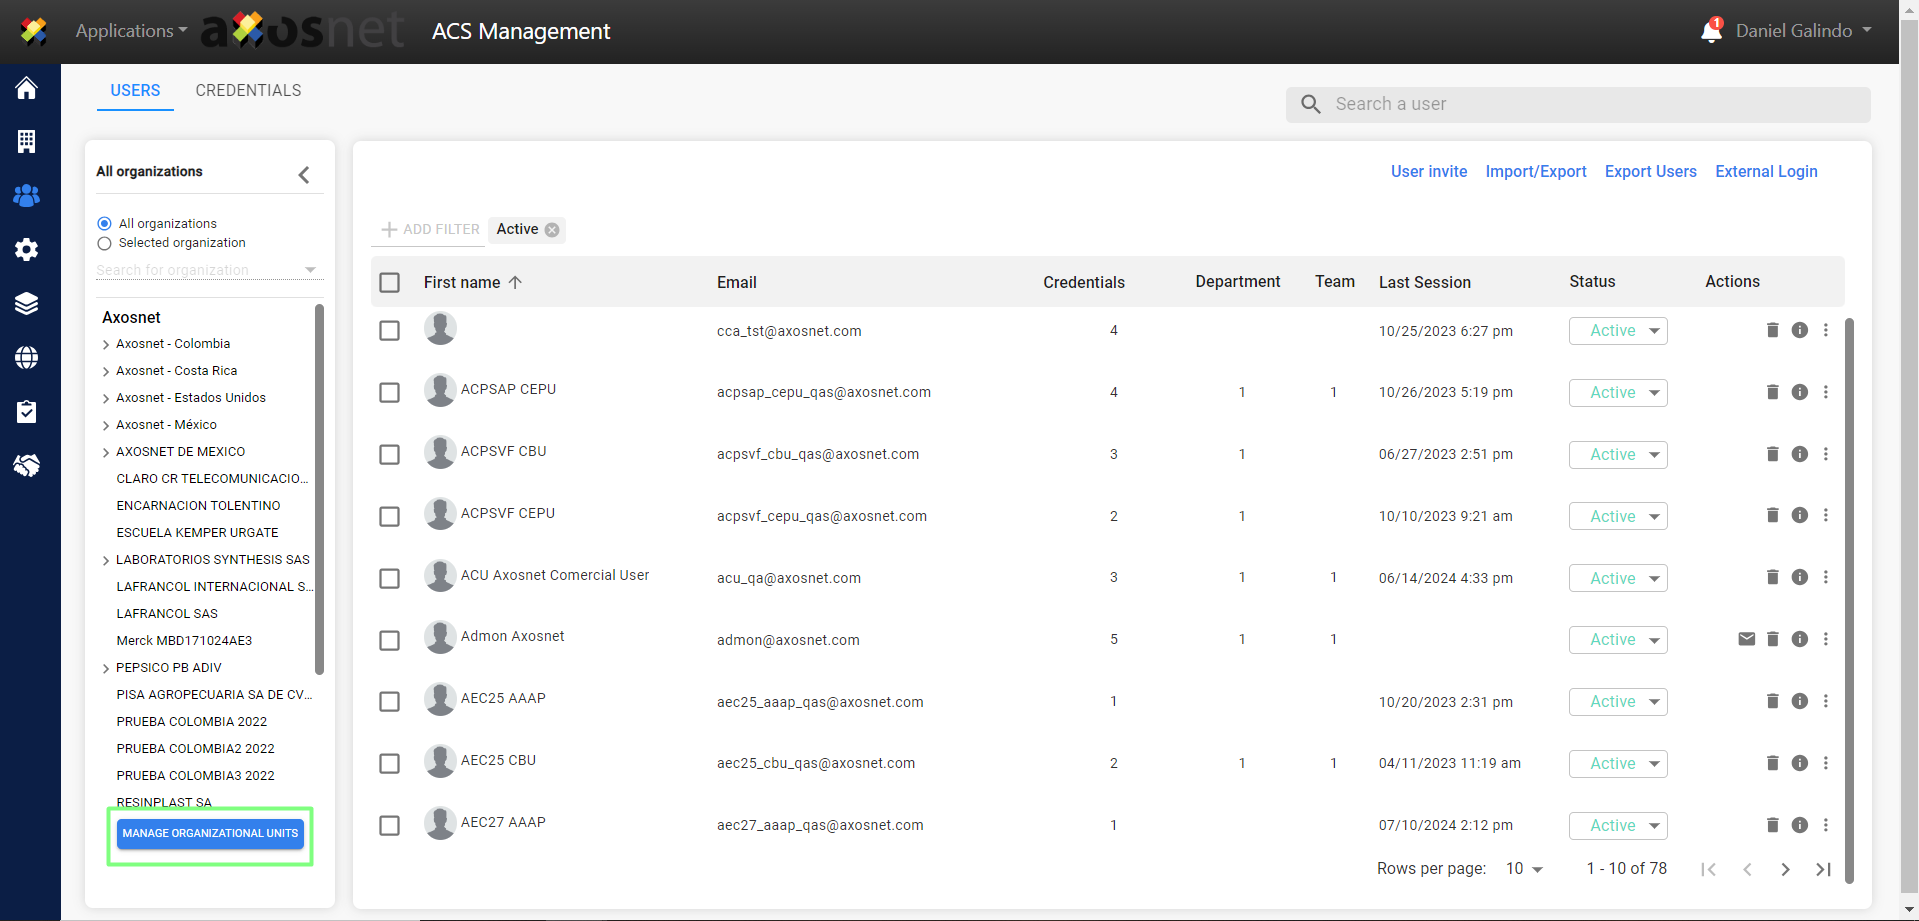Choose the Selected organization radio option

(105, 243)
